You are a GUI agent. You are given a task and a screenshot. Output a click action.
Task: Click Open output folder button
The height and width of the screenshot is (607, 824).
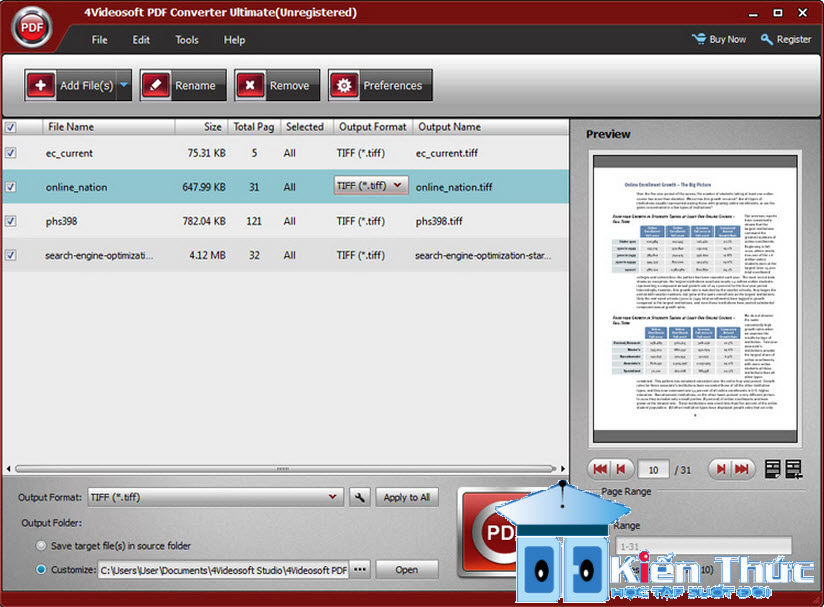(407, 570)
